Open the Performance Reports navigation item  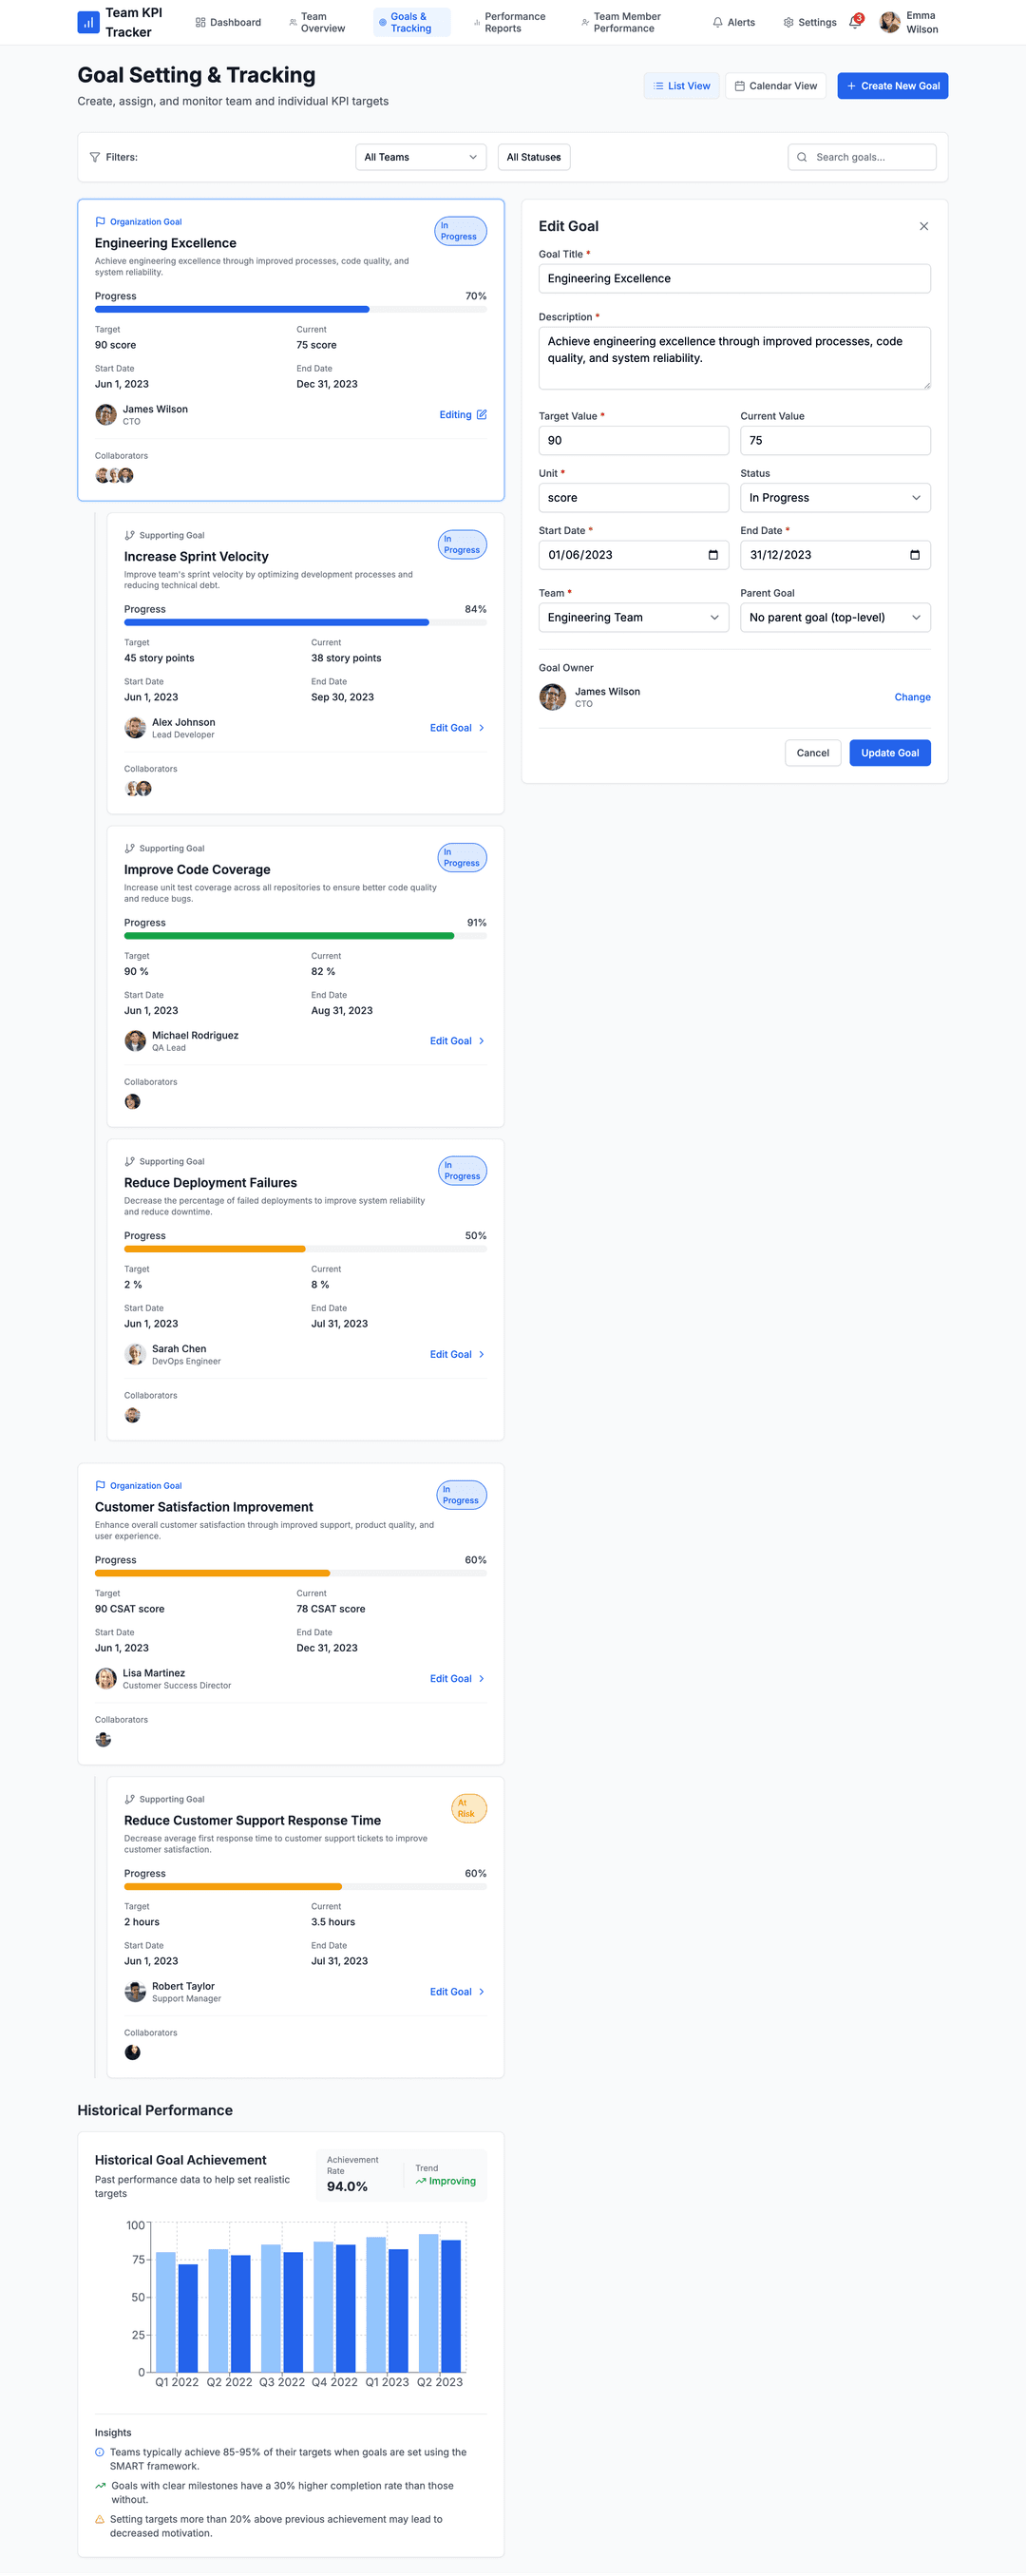click(510, 22)
